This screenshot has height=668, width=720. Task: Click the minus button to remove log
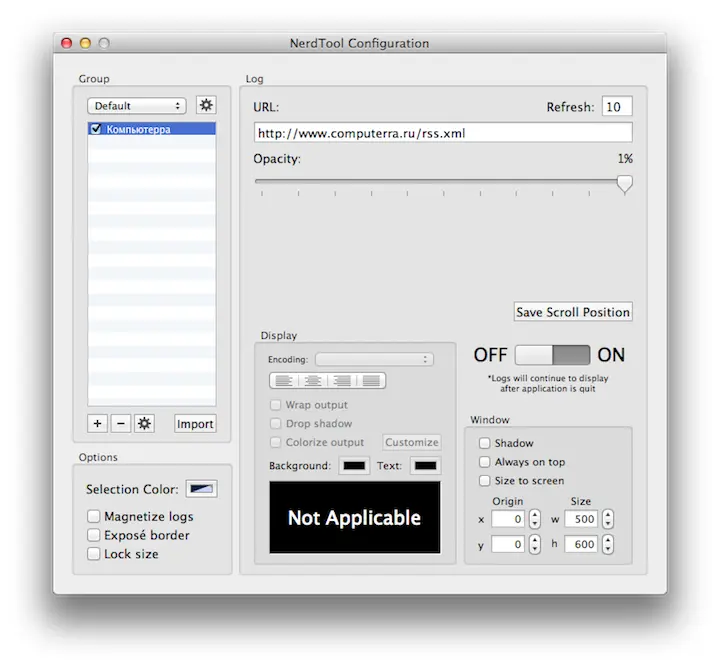[121, 423]
